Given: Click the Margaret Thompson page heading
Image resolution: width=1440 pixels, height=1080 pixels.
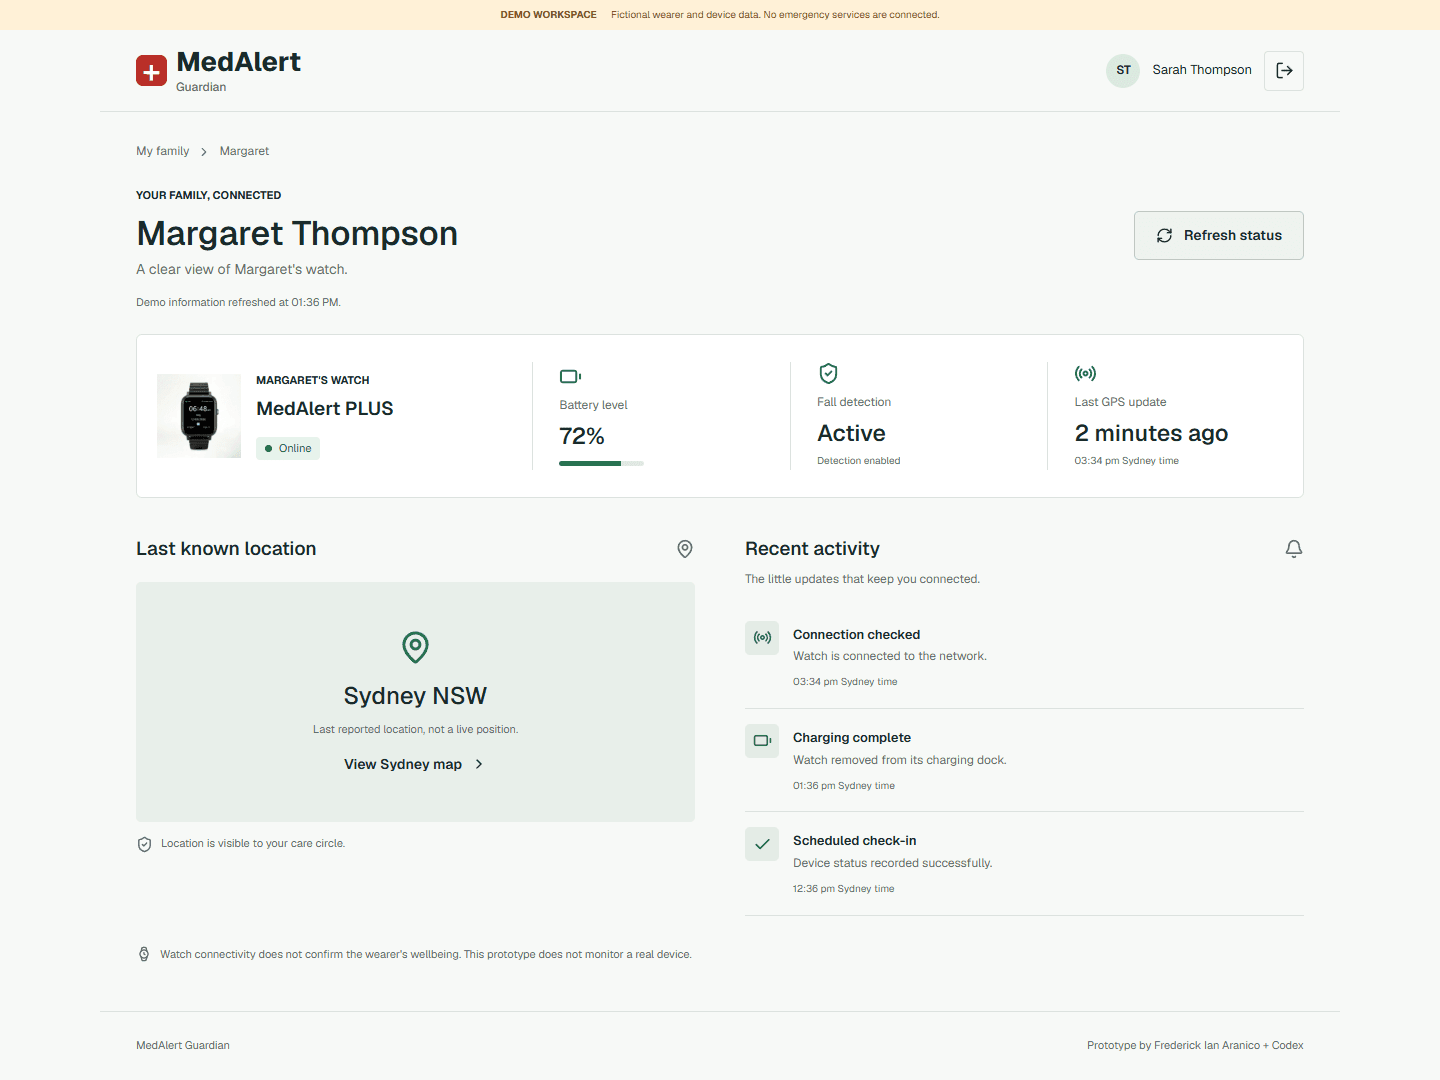Looking at the screenshot, I should [x=297, y=234].
